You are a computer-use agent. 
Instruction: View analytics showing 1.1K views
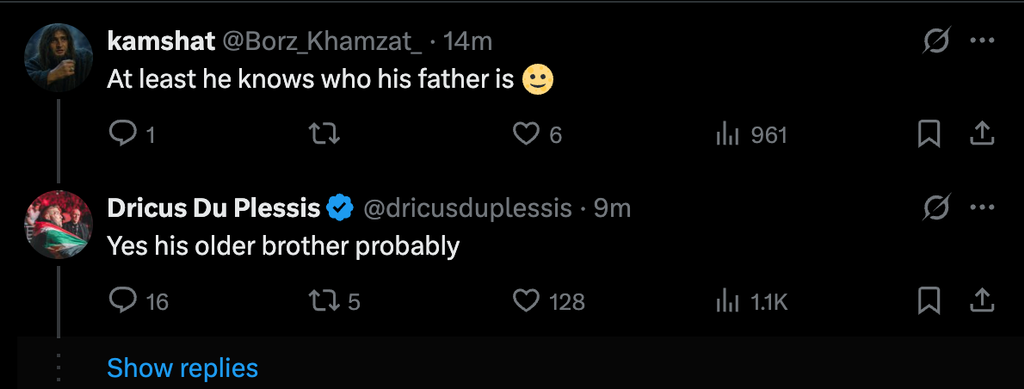(752, 302)
